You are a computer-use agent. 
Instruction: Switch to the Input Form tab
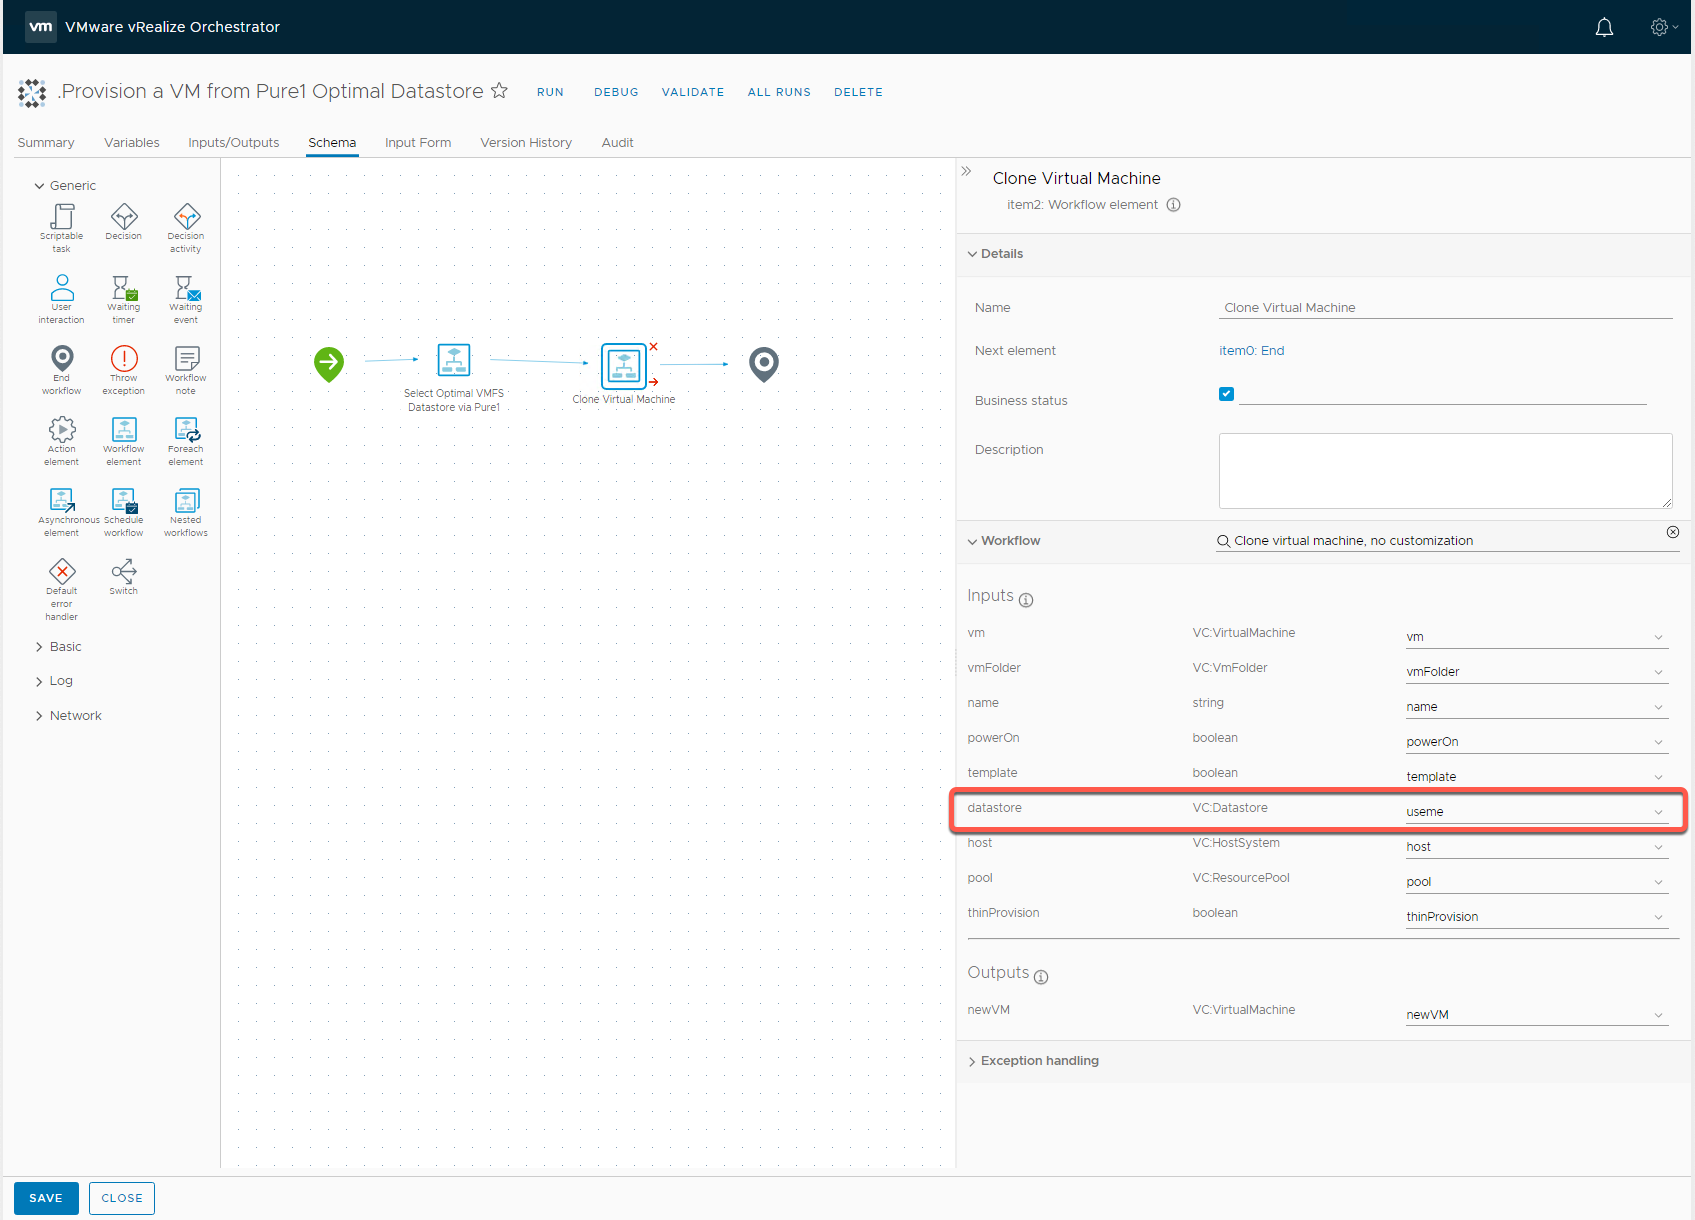click(x=418, y=143)
